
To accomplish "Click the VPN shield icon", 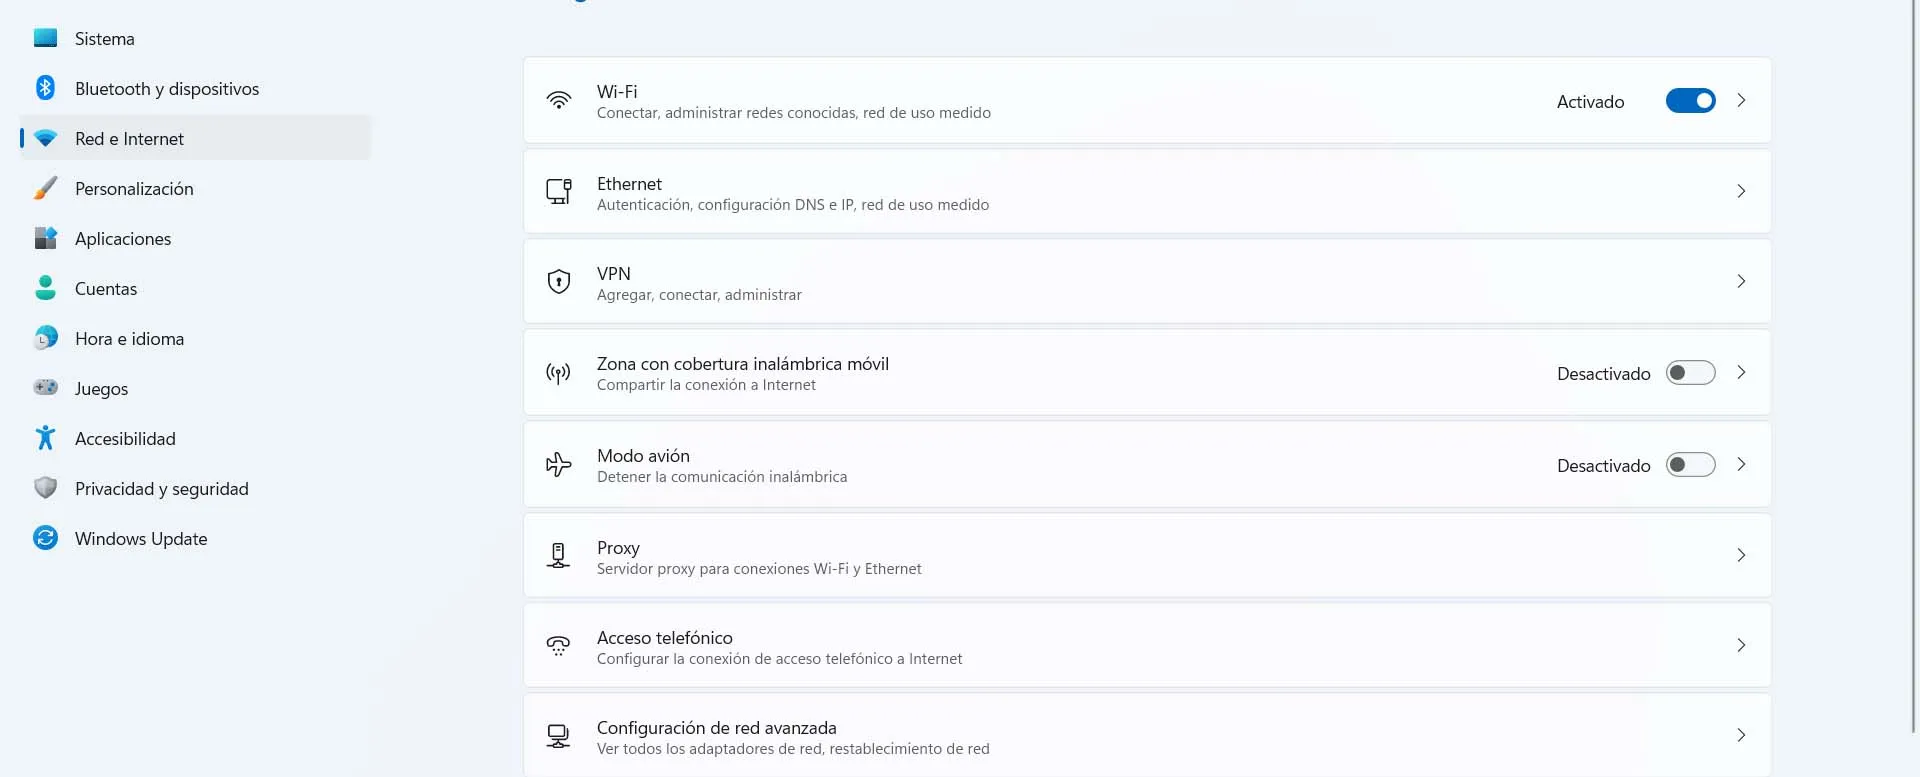I will (559, 282).
